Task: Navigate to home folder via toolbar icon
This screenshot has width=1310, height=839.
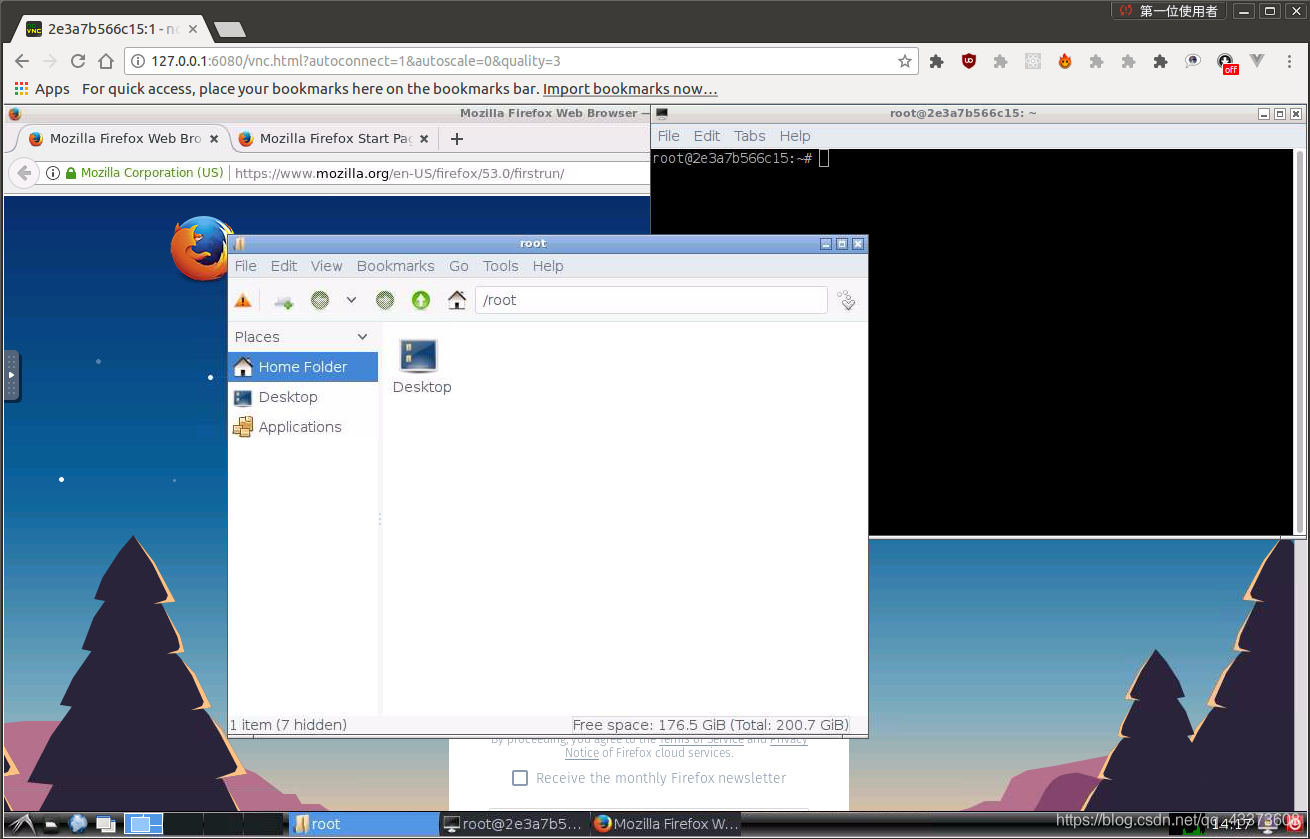Action: pyautogui.click(x=457, y=299)
